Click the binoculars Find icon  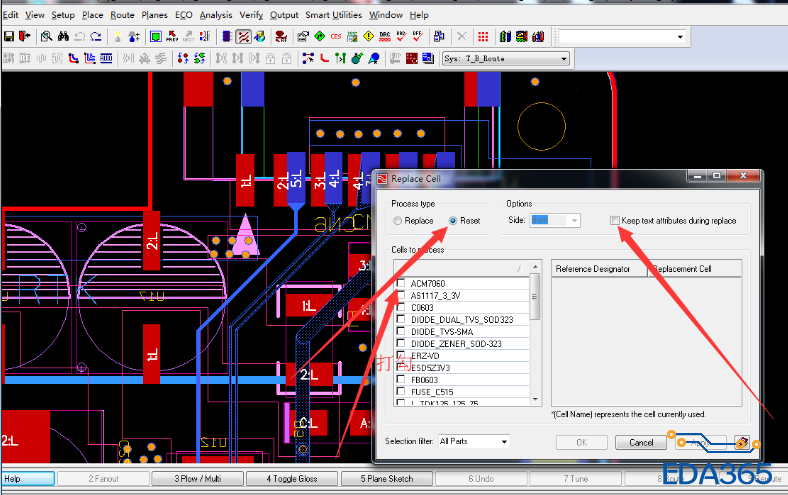coord(63,37)
